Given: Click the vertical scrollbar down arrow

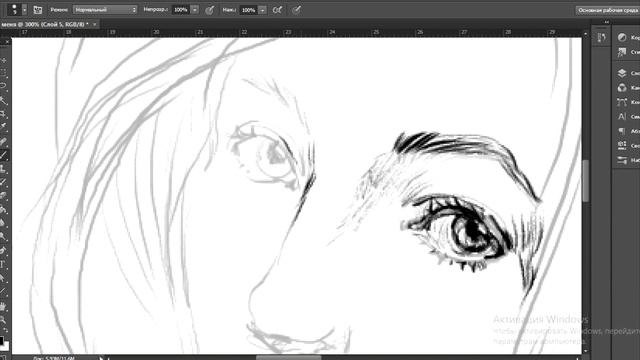Looking at the screenshot, I should pos(586,351).
